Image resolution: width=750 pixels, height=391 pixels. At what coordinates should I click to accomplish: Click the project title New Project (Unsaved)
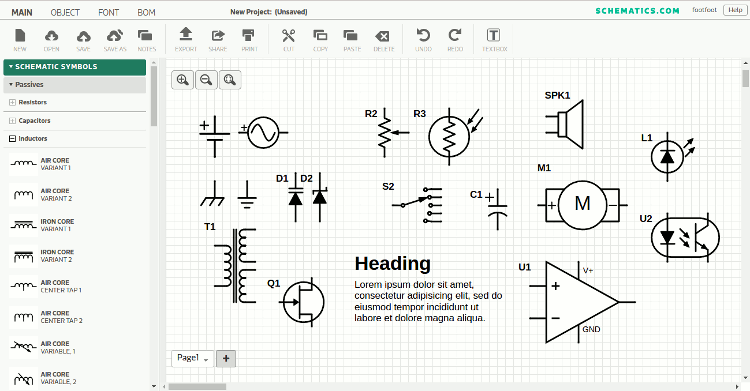coord(268,12)
